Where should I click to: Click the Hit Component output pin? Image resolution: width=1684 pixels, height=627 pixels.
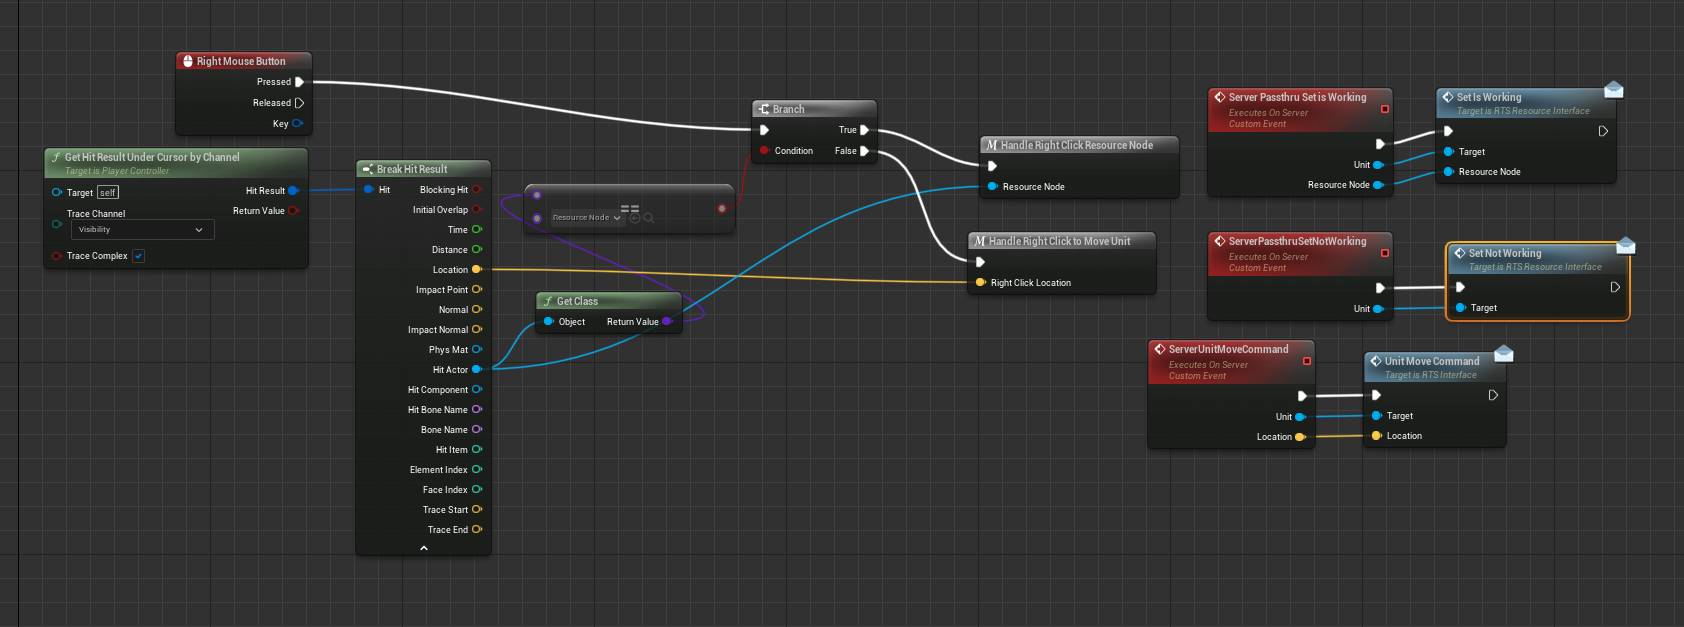pos(477,390)
